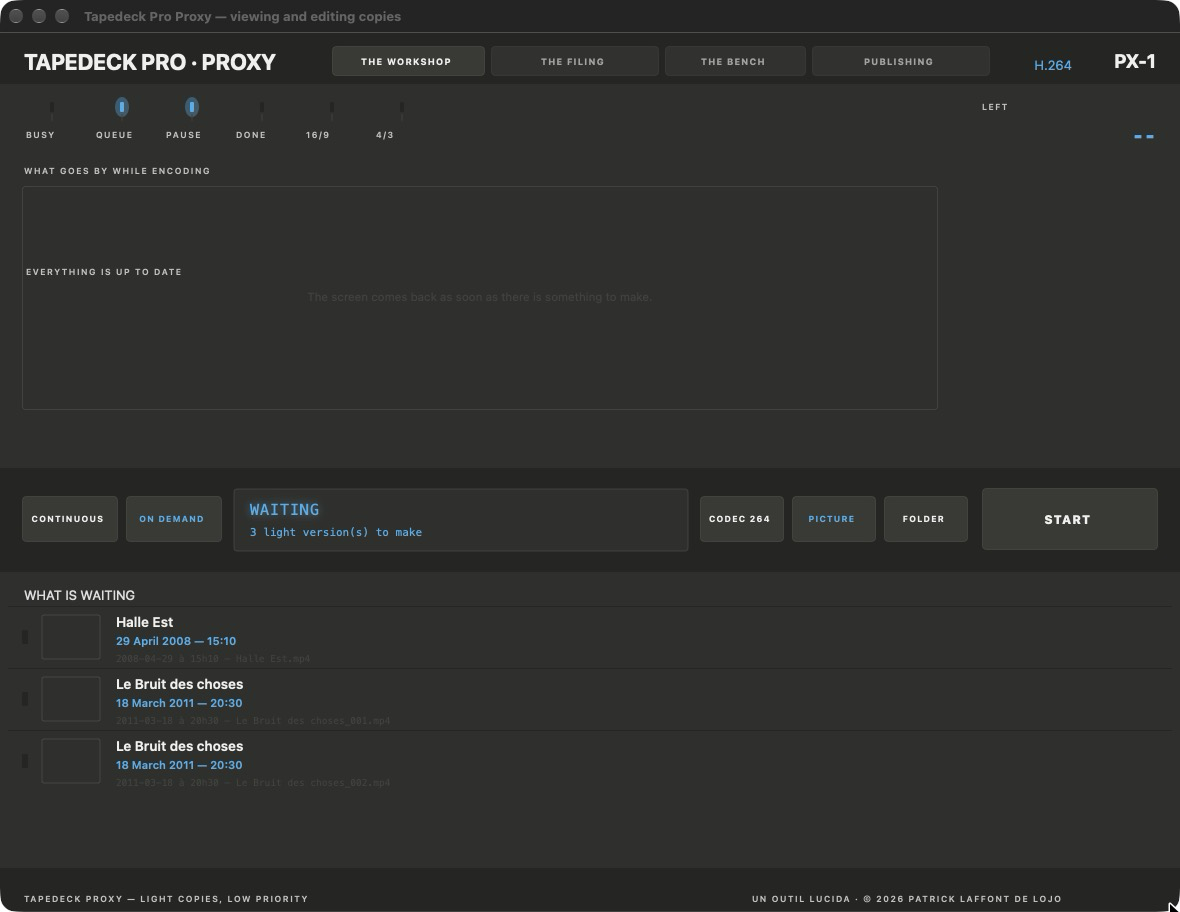This screenshot has height=912, width=1180.
Task: Click the WAITING status display
Action: (x=461, y=520)
